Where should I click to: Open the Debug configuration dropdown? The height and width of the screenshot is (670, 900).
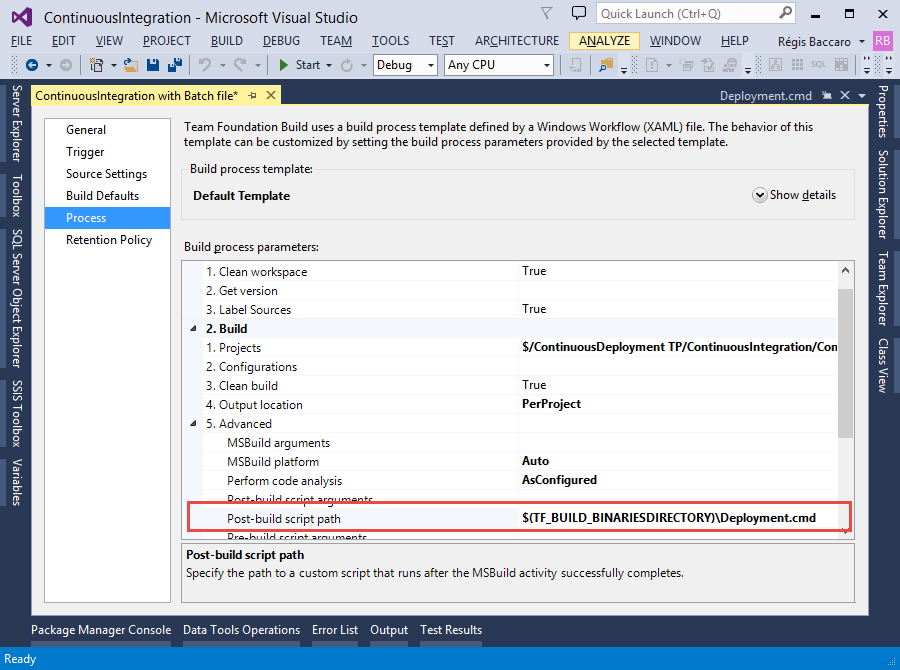405,65
